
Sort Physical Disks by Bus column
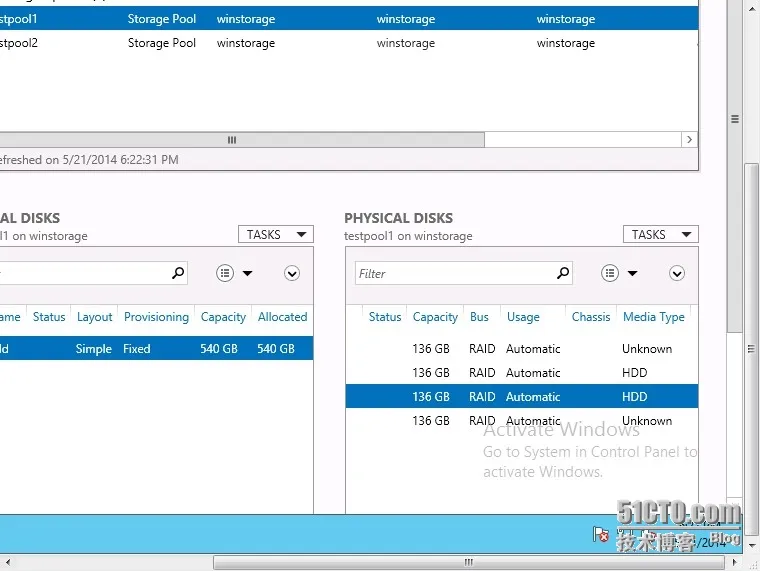pos(479,317)
